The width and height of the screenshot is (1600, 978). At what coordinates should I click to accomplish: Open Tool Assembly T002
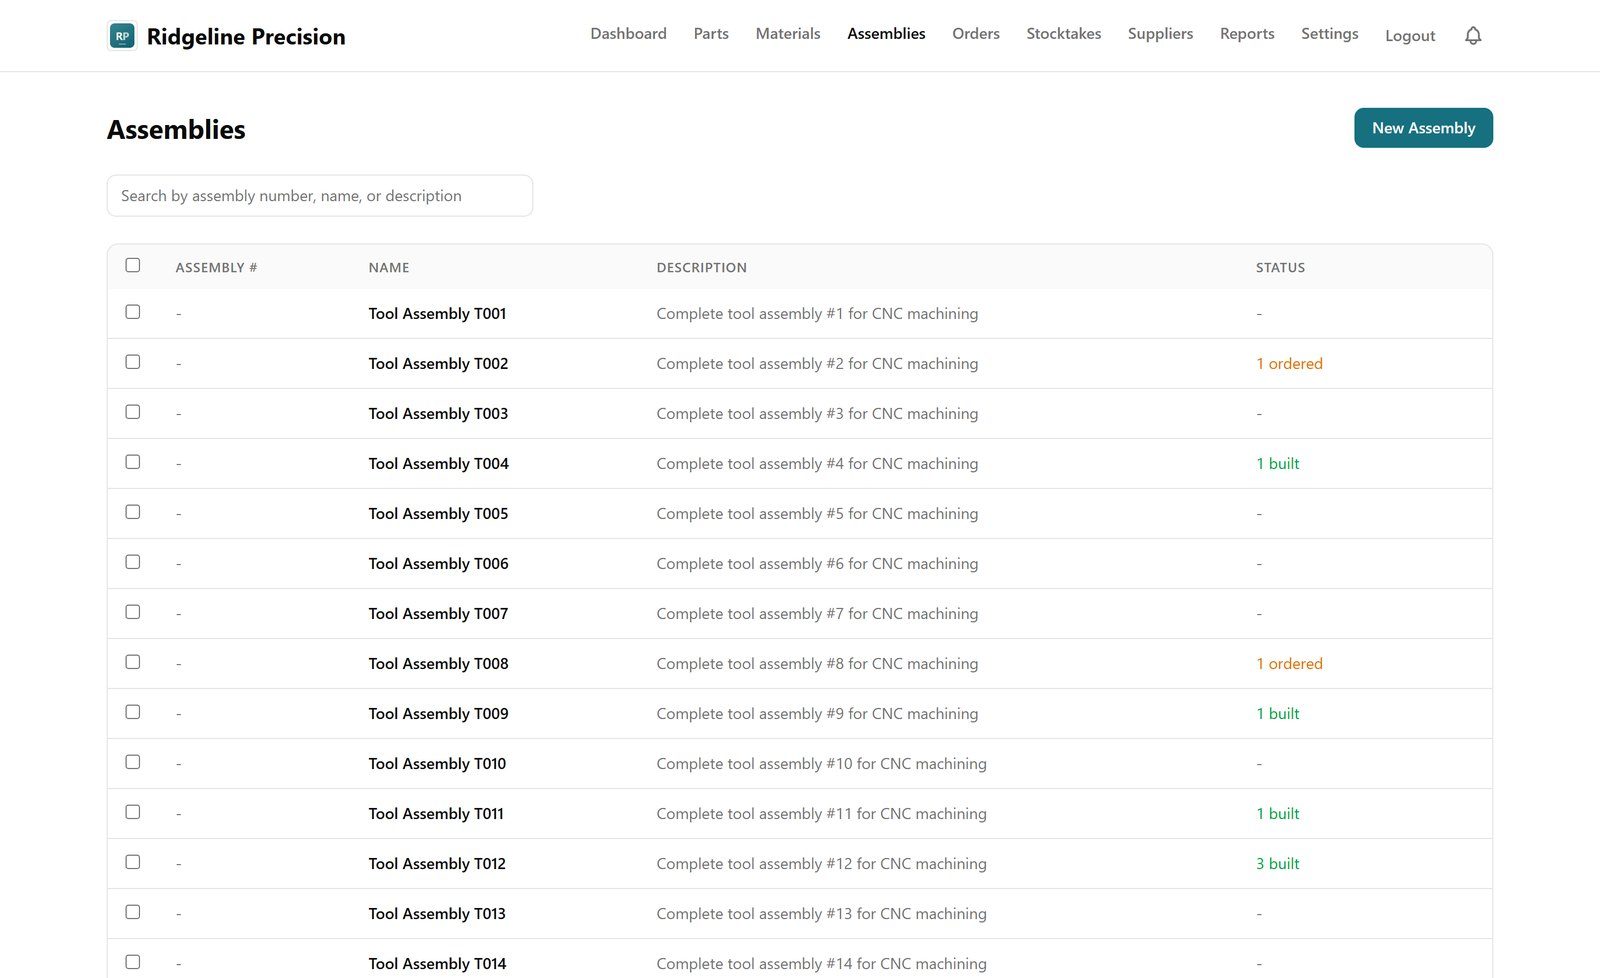pyautogui.click(x=438, y=364)
